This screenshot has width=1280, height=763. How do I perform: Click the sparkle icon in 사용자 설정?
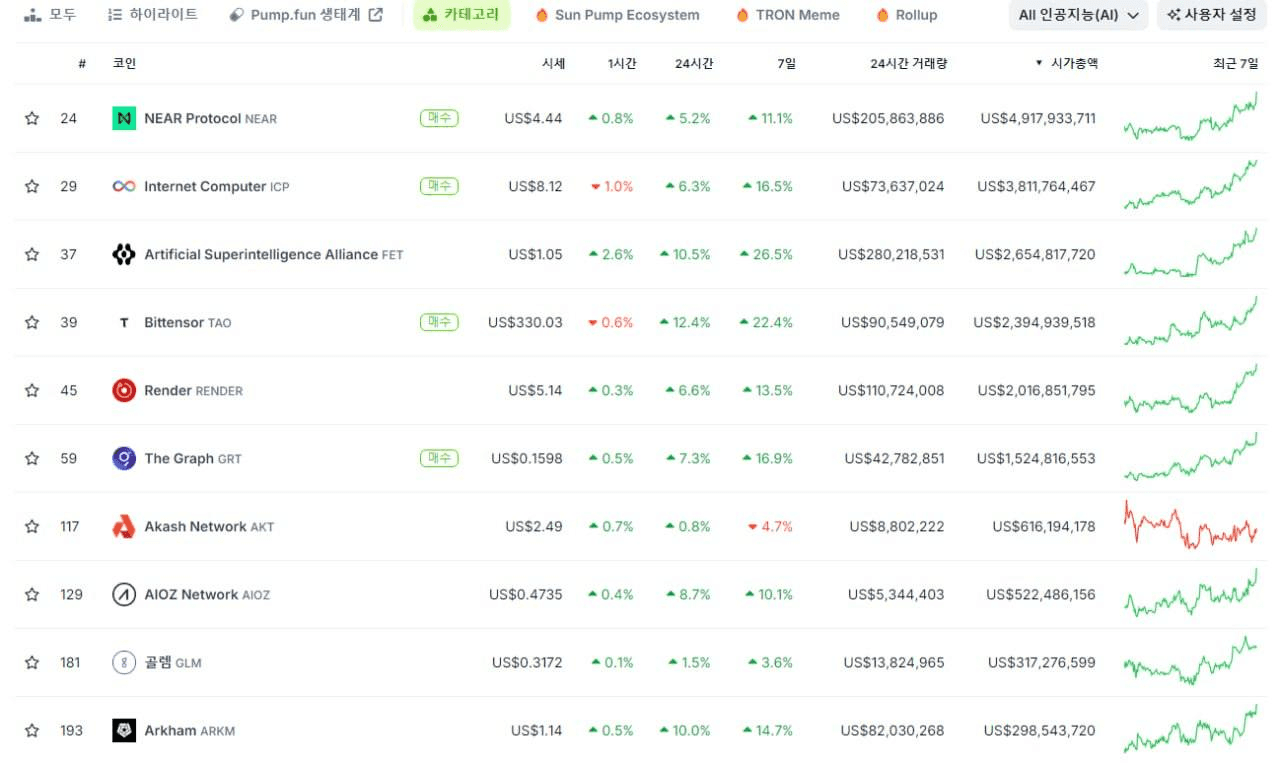(x=1174, y=15)
